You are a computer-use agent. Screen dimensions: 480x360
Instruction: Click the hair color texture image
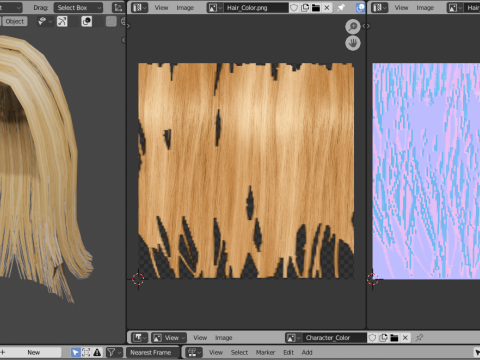pyautogui.click(x=246, y=170)
